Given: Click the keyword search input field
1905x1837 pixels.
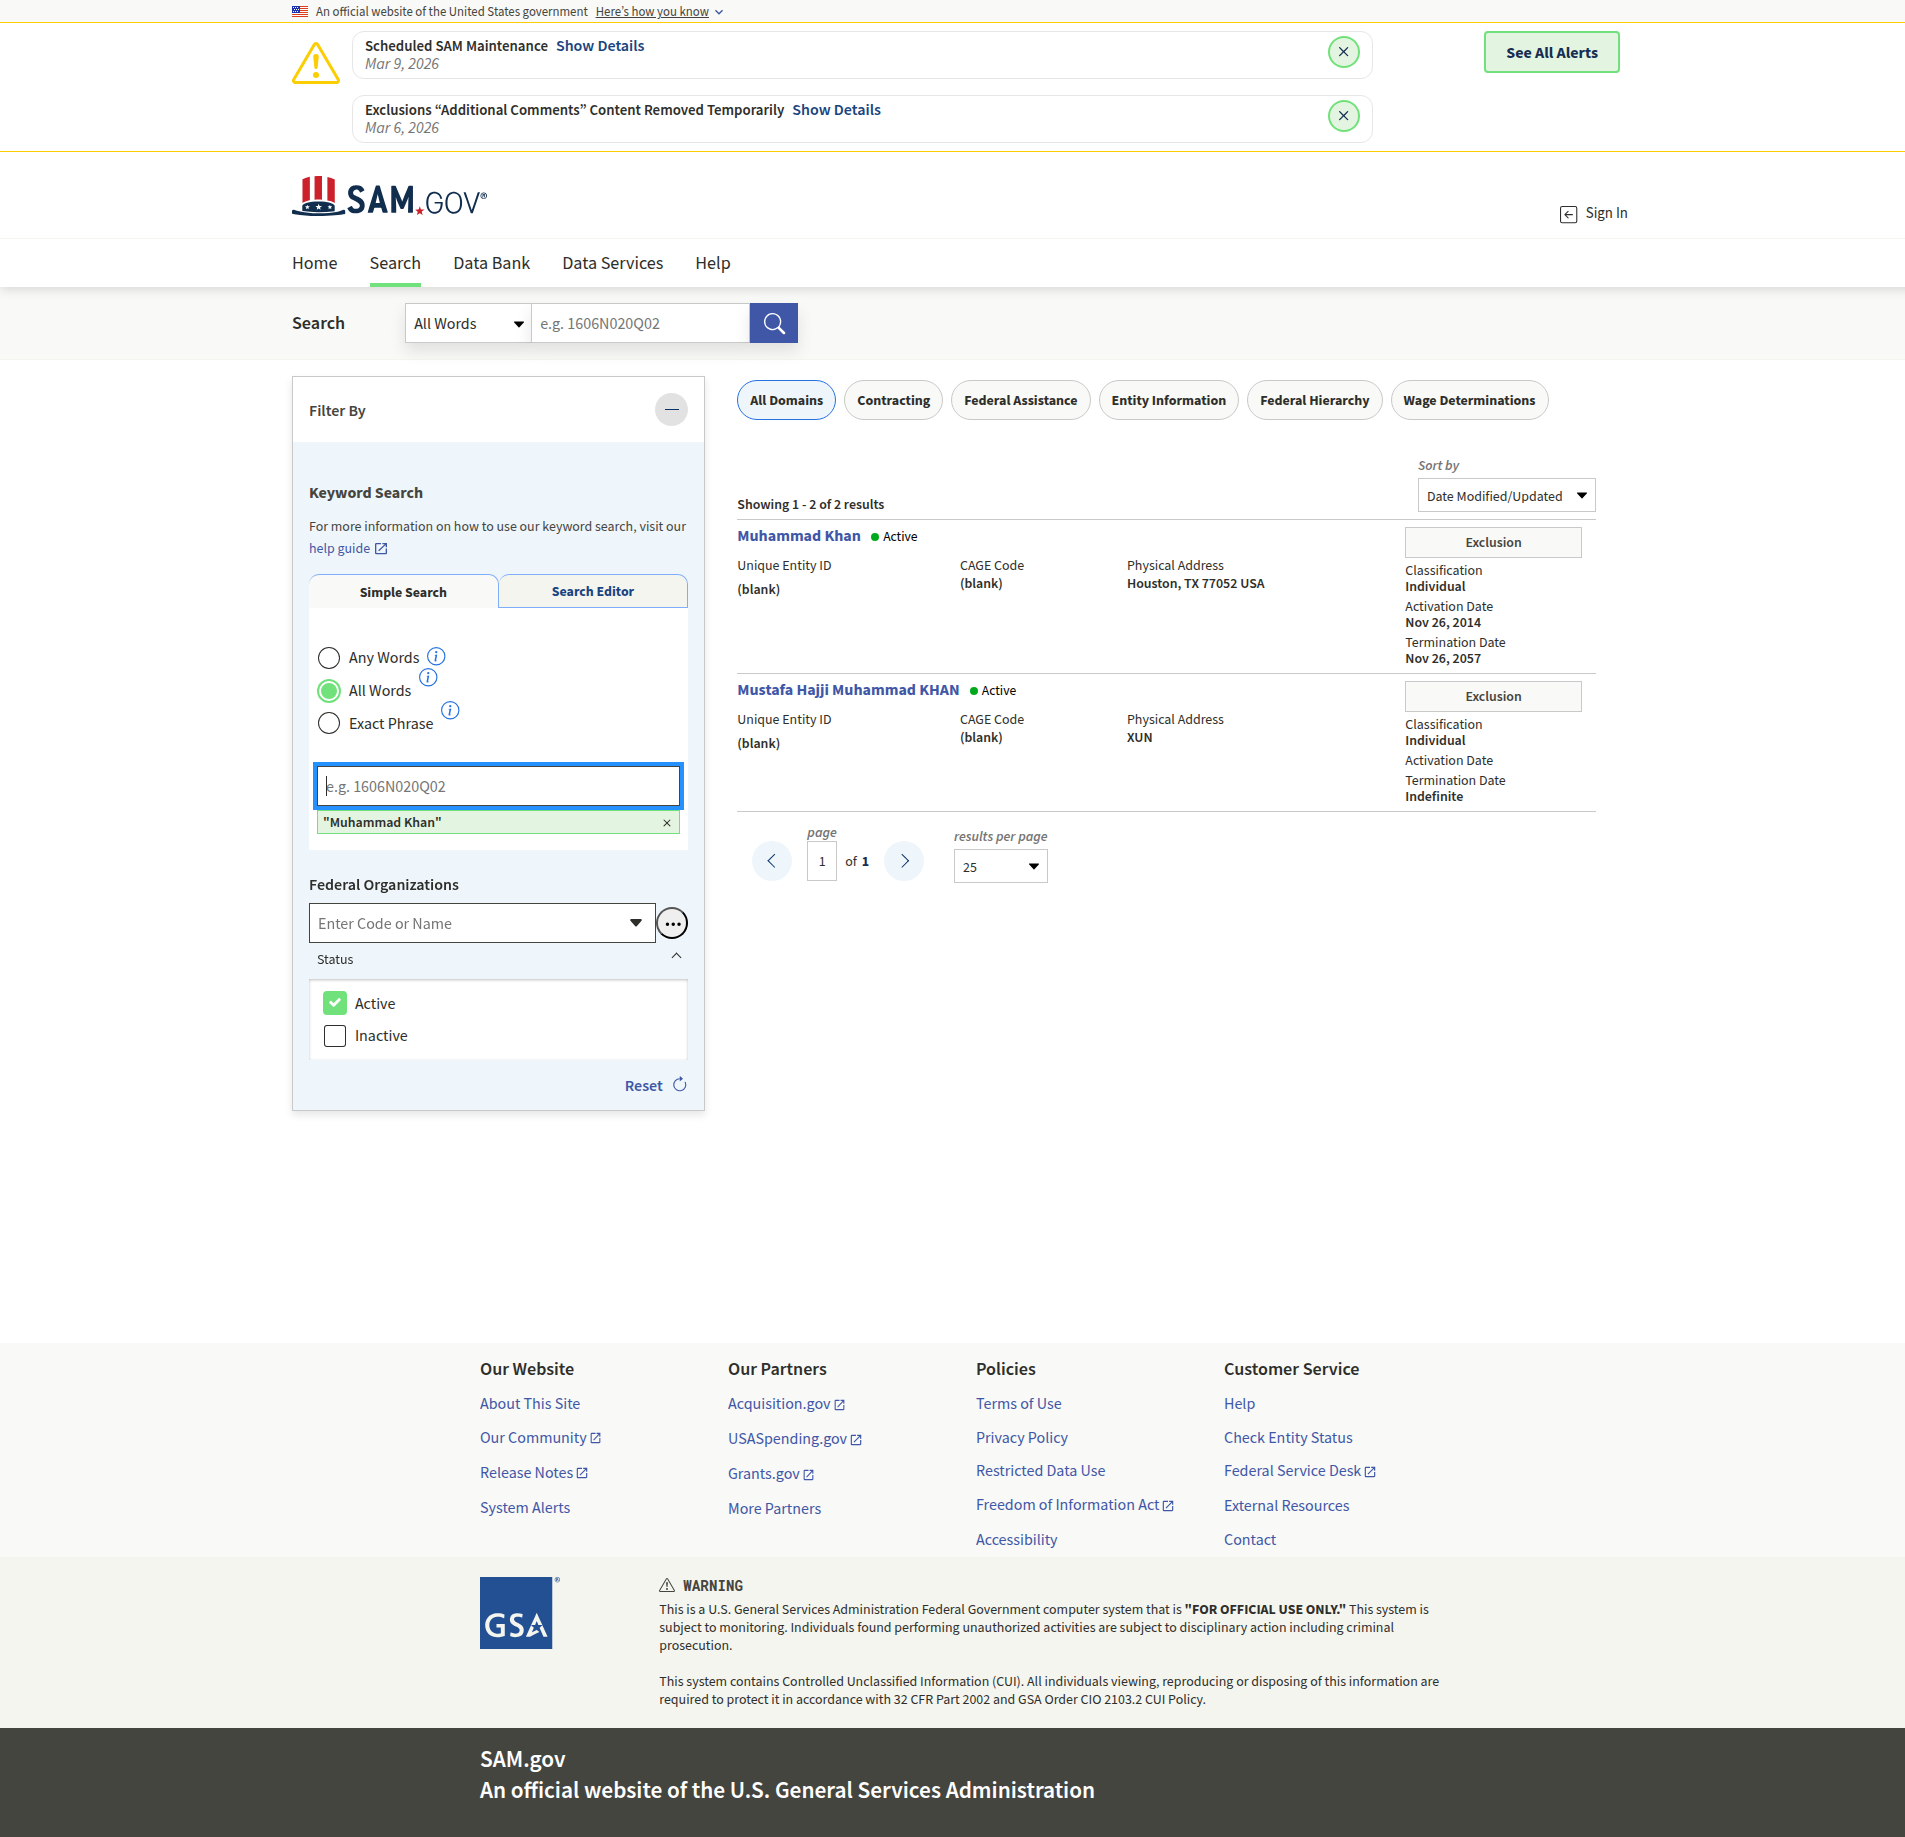Looking at the screenshot, I should pos(498,786).
